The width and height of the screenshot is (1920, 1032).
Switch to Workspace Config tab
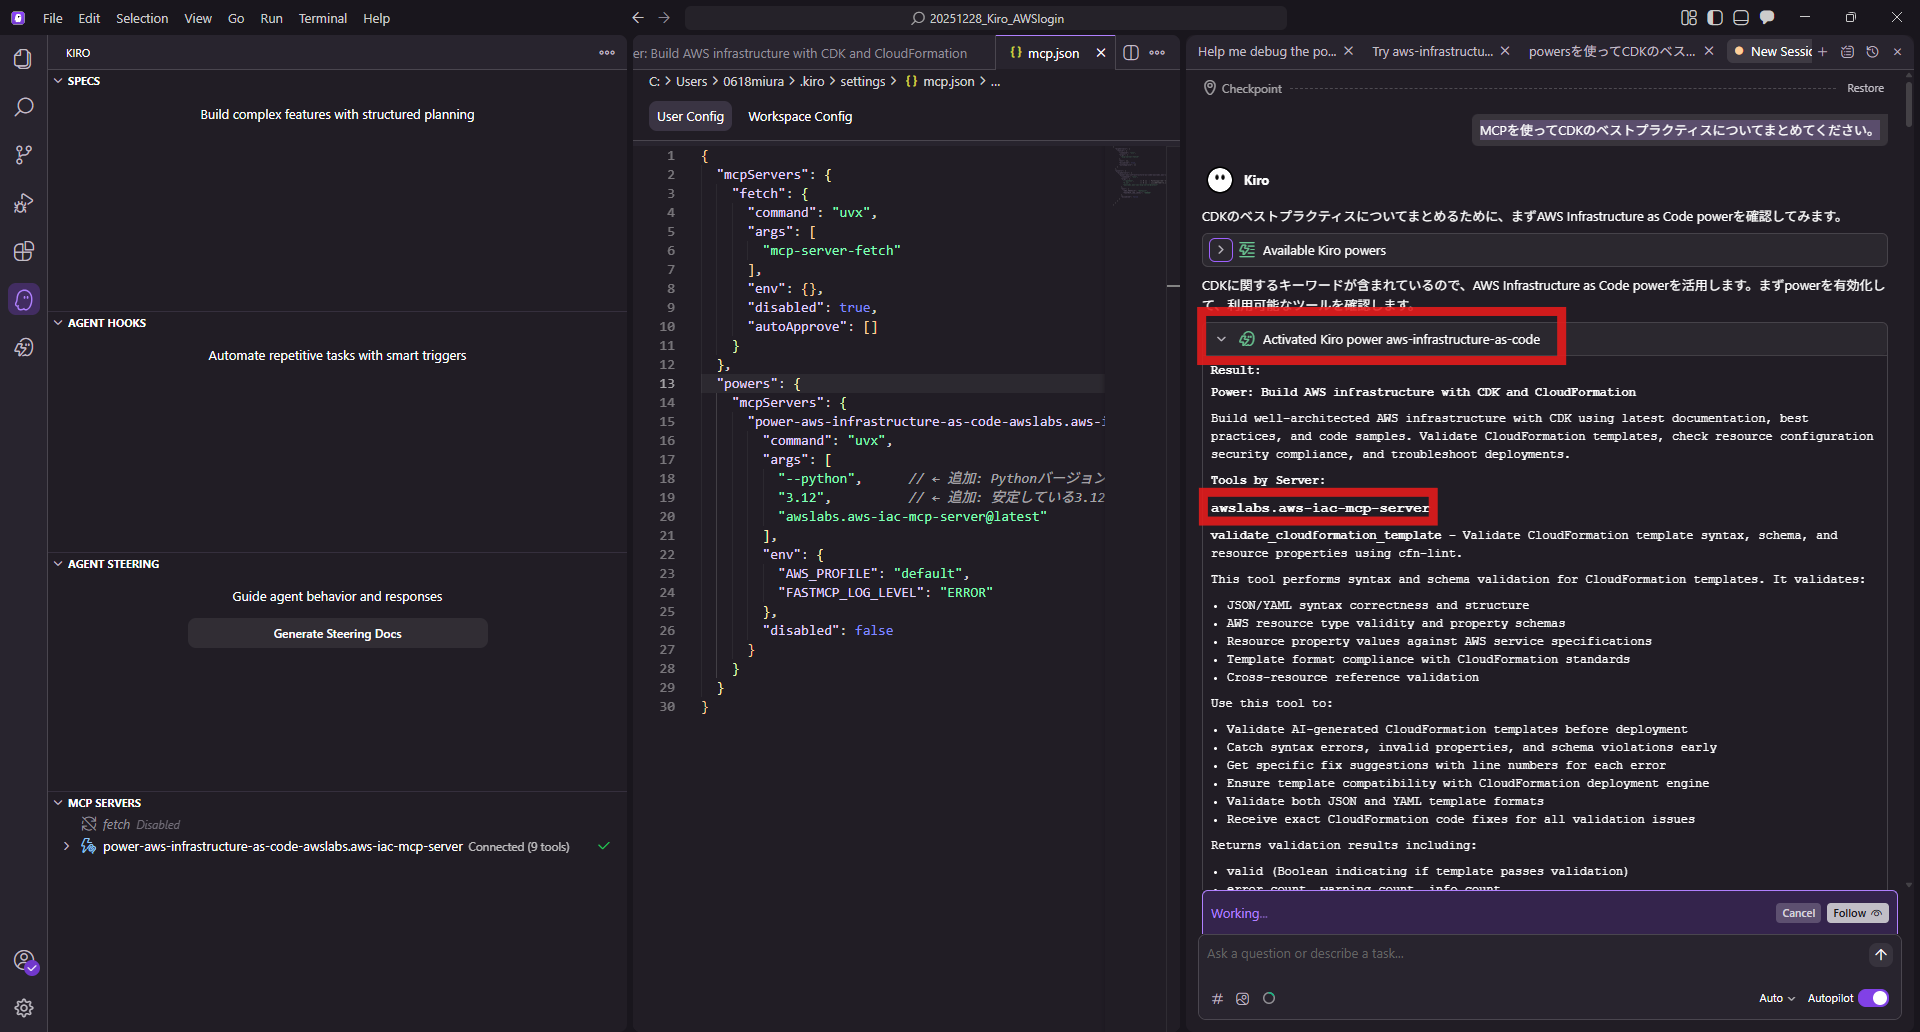pos(799,117)
